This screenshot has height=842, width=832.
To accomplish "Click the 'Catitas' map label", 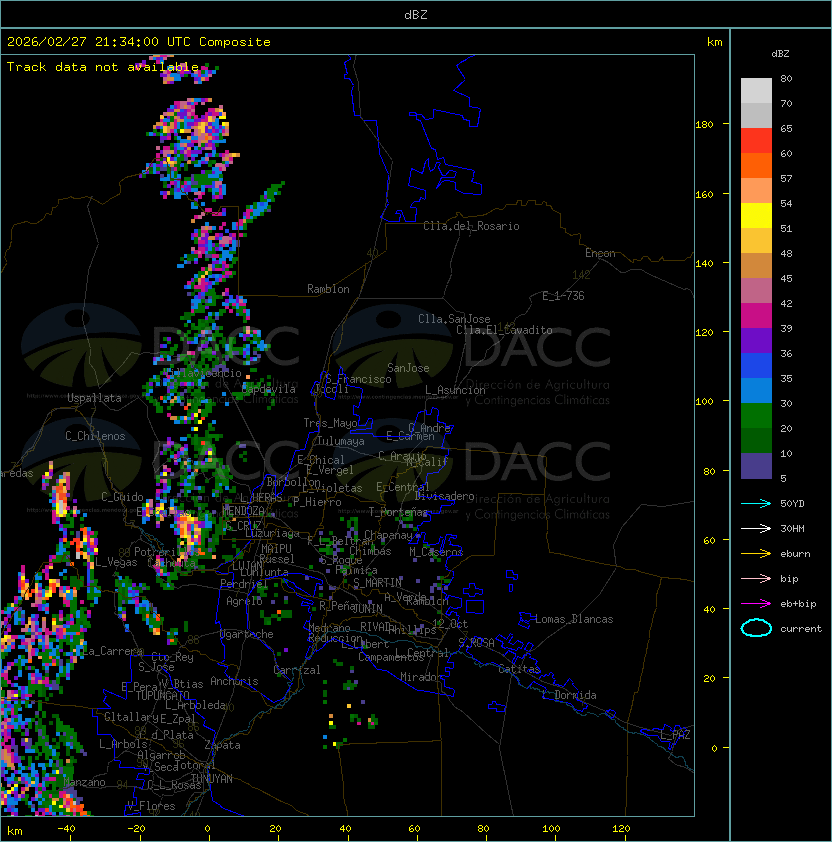I will point(519,669).
